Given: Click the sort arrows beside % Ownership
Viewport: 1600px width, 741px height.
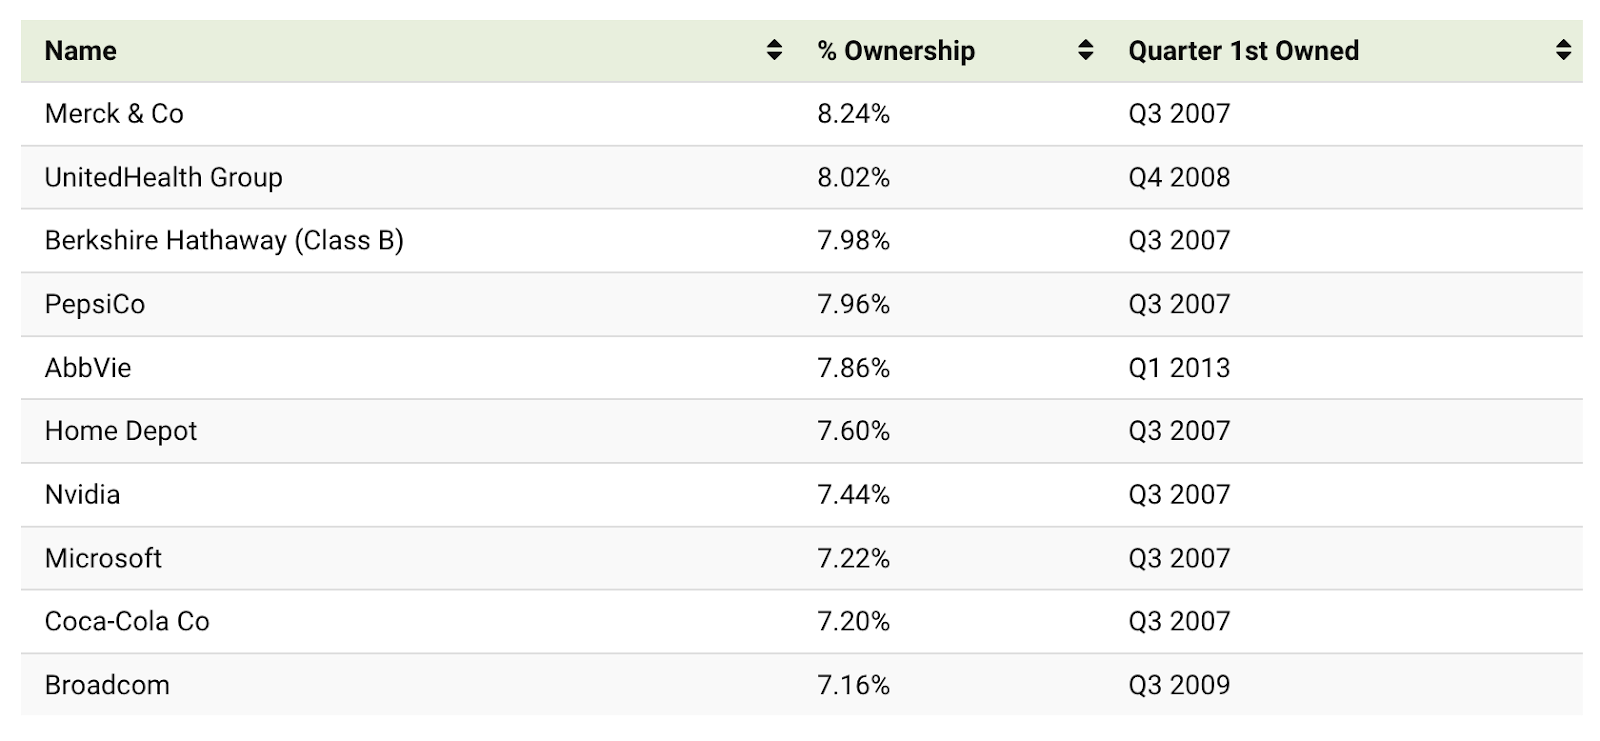Looking at the screenshot, I should point(1084,51).
